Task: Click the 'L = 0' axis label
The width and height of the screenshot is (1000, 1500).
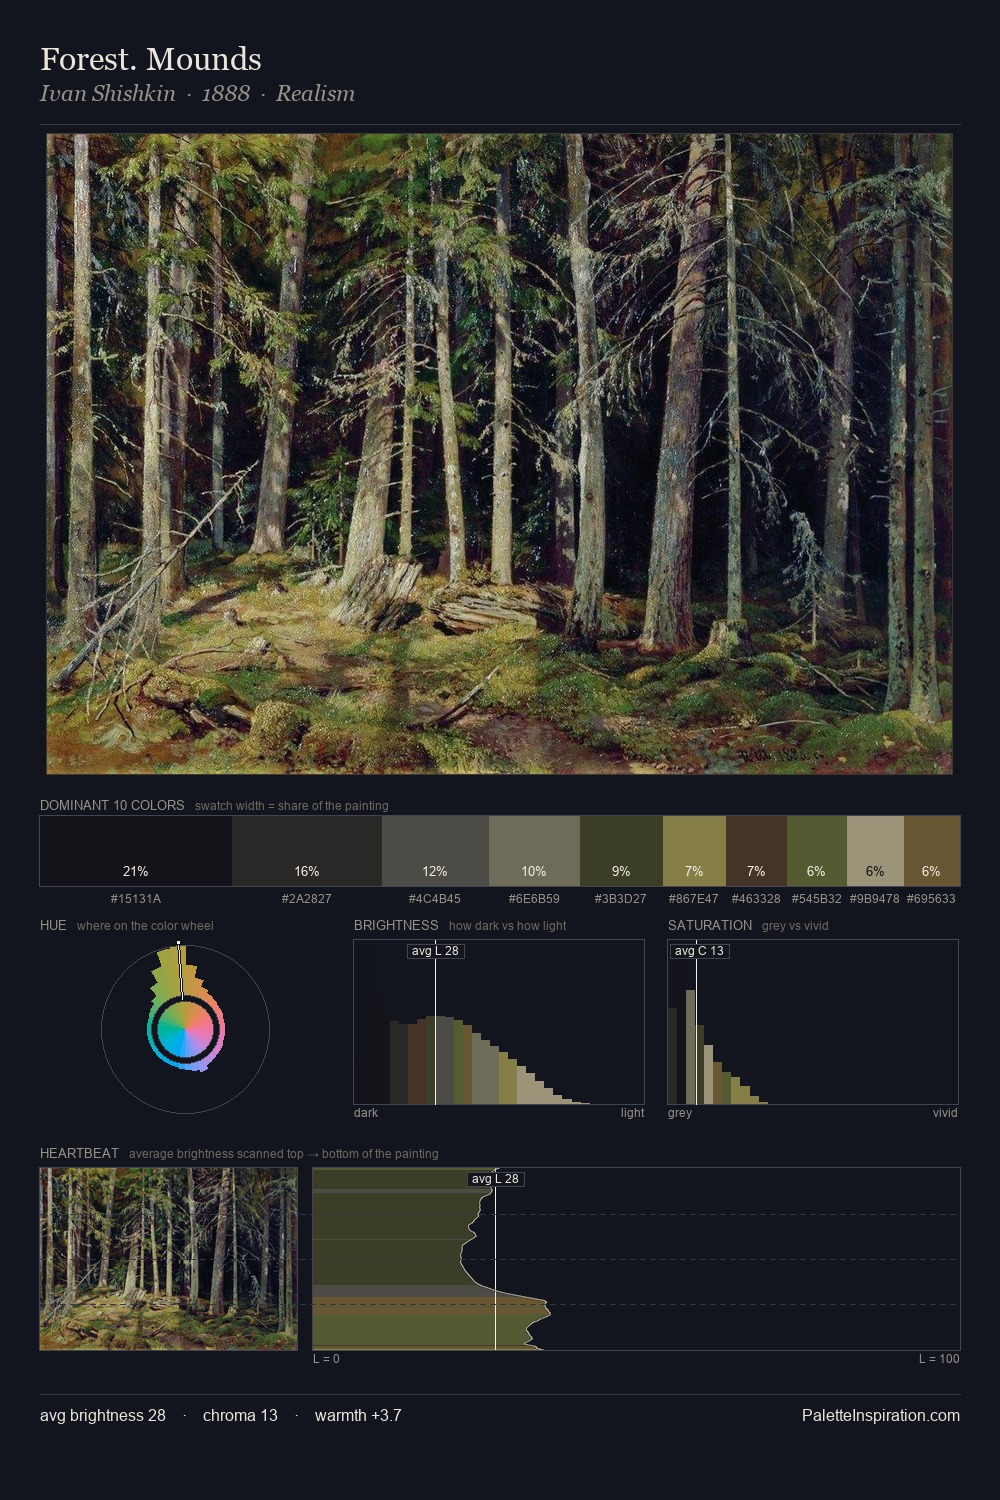Action: coord(326,1359)
